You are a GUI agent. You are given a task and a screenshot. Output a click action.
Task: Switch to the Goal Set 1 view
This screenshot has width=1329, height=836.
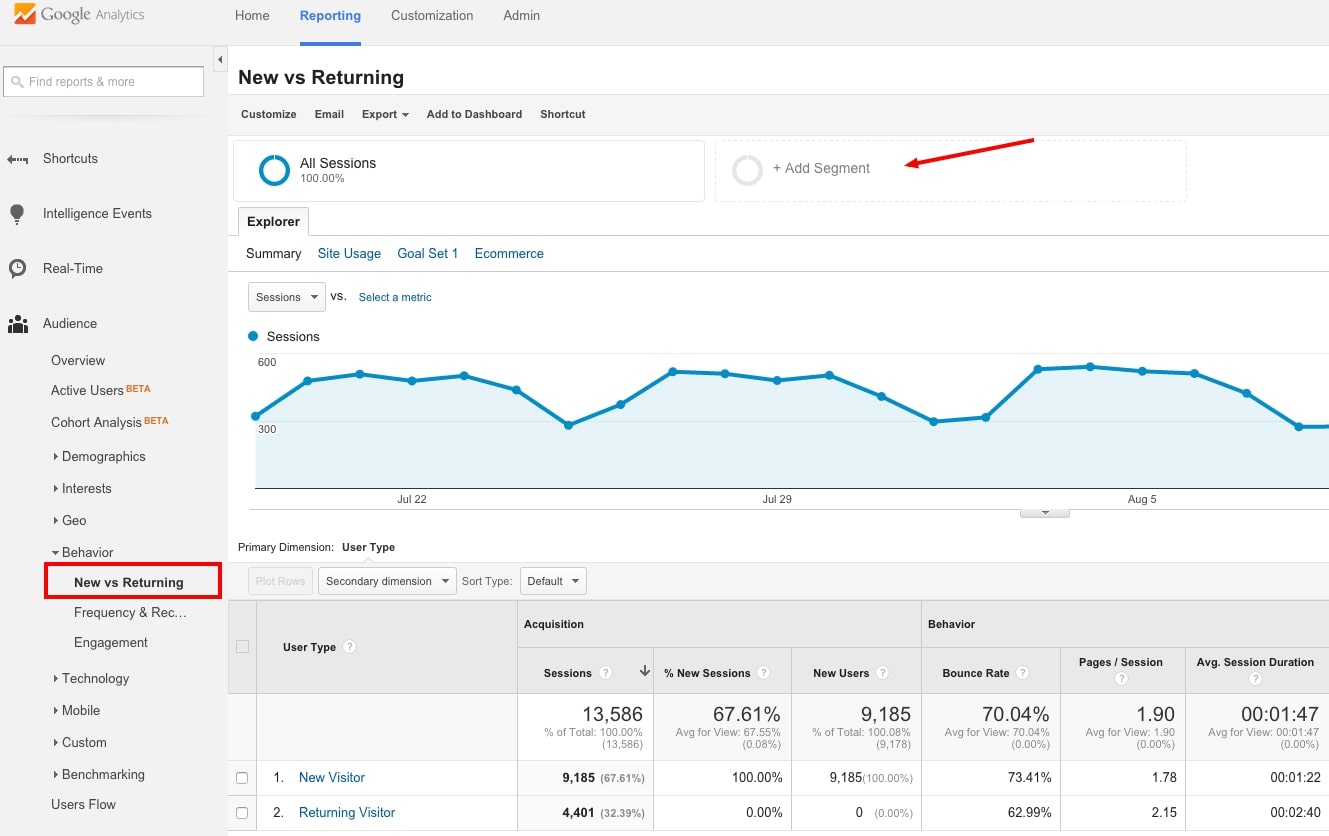tap(427, 254)
